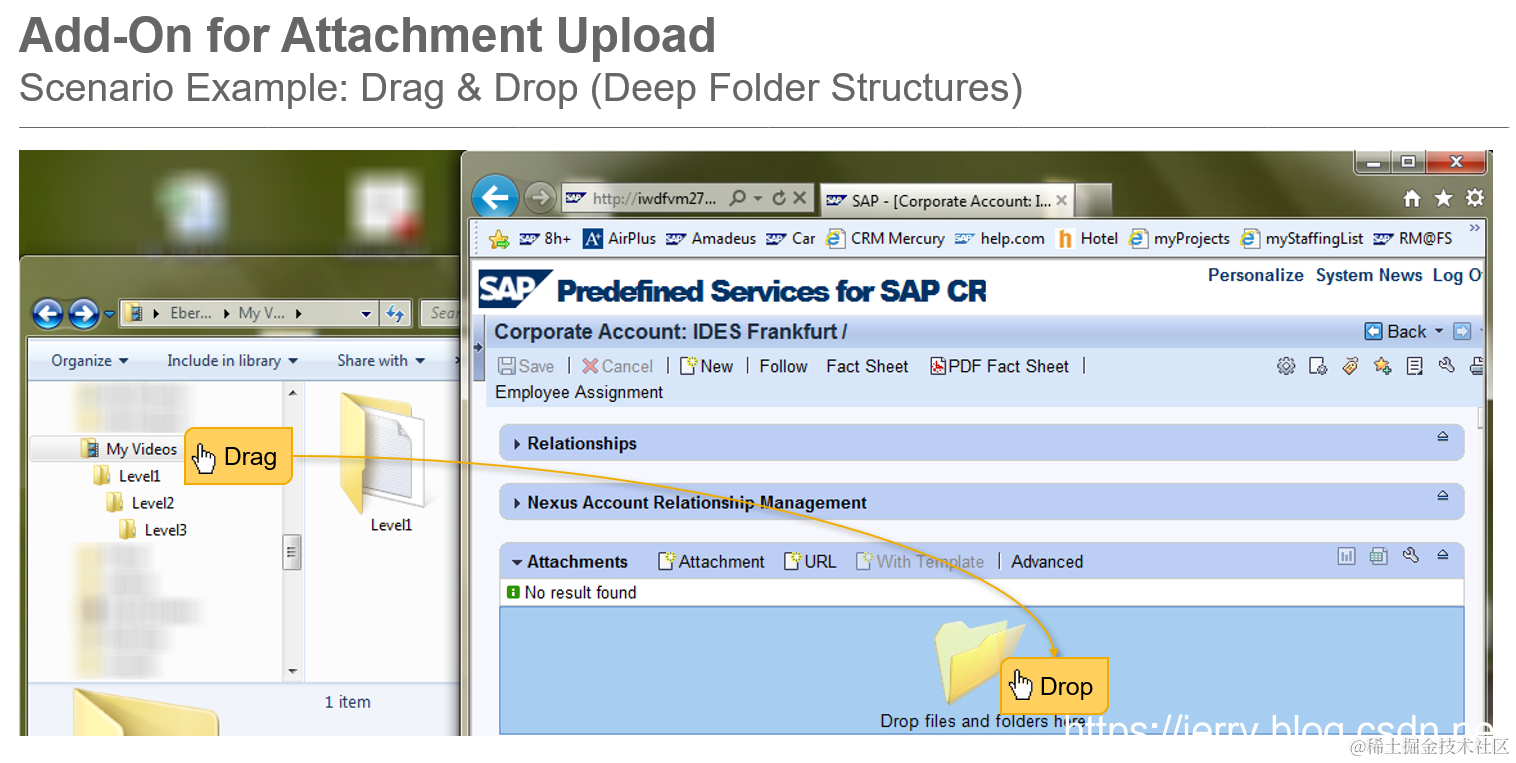Click the add to favorites bar star icon

click(499, 239)
